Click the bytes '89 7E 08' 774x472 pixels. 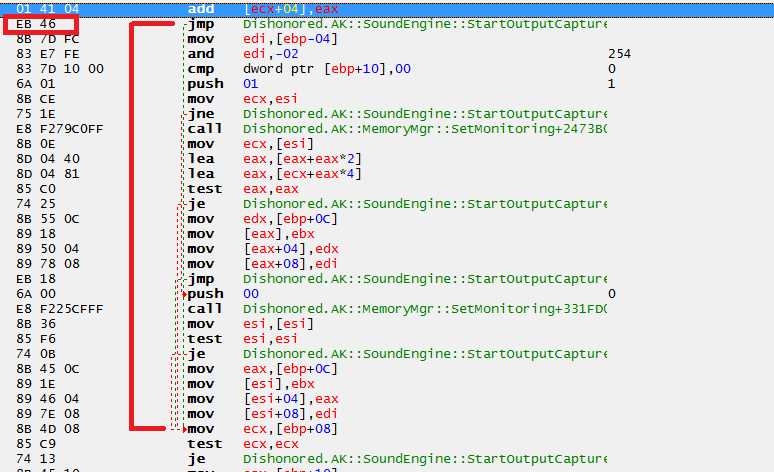click(47, 414)
